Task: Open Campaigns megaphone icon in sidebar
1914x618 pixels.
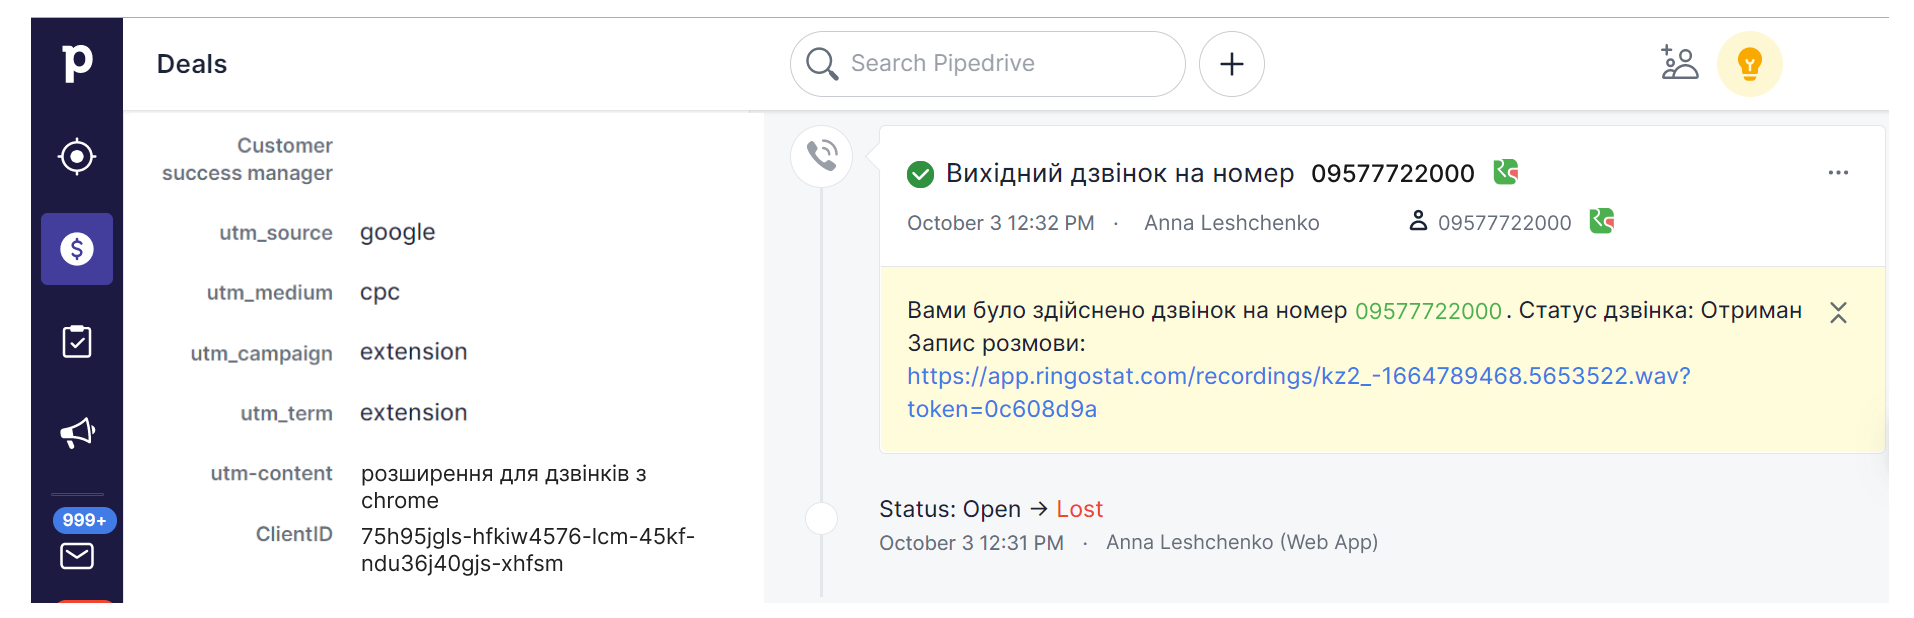Action: [x=77, y=433]
